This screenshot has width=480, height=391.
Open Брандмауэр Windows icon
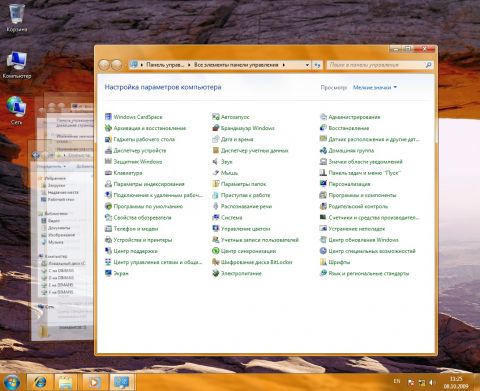(216, 128)
